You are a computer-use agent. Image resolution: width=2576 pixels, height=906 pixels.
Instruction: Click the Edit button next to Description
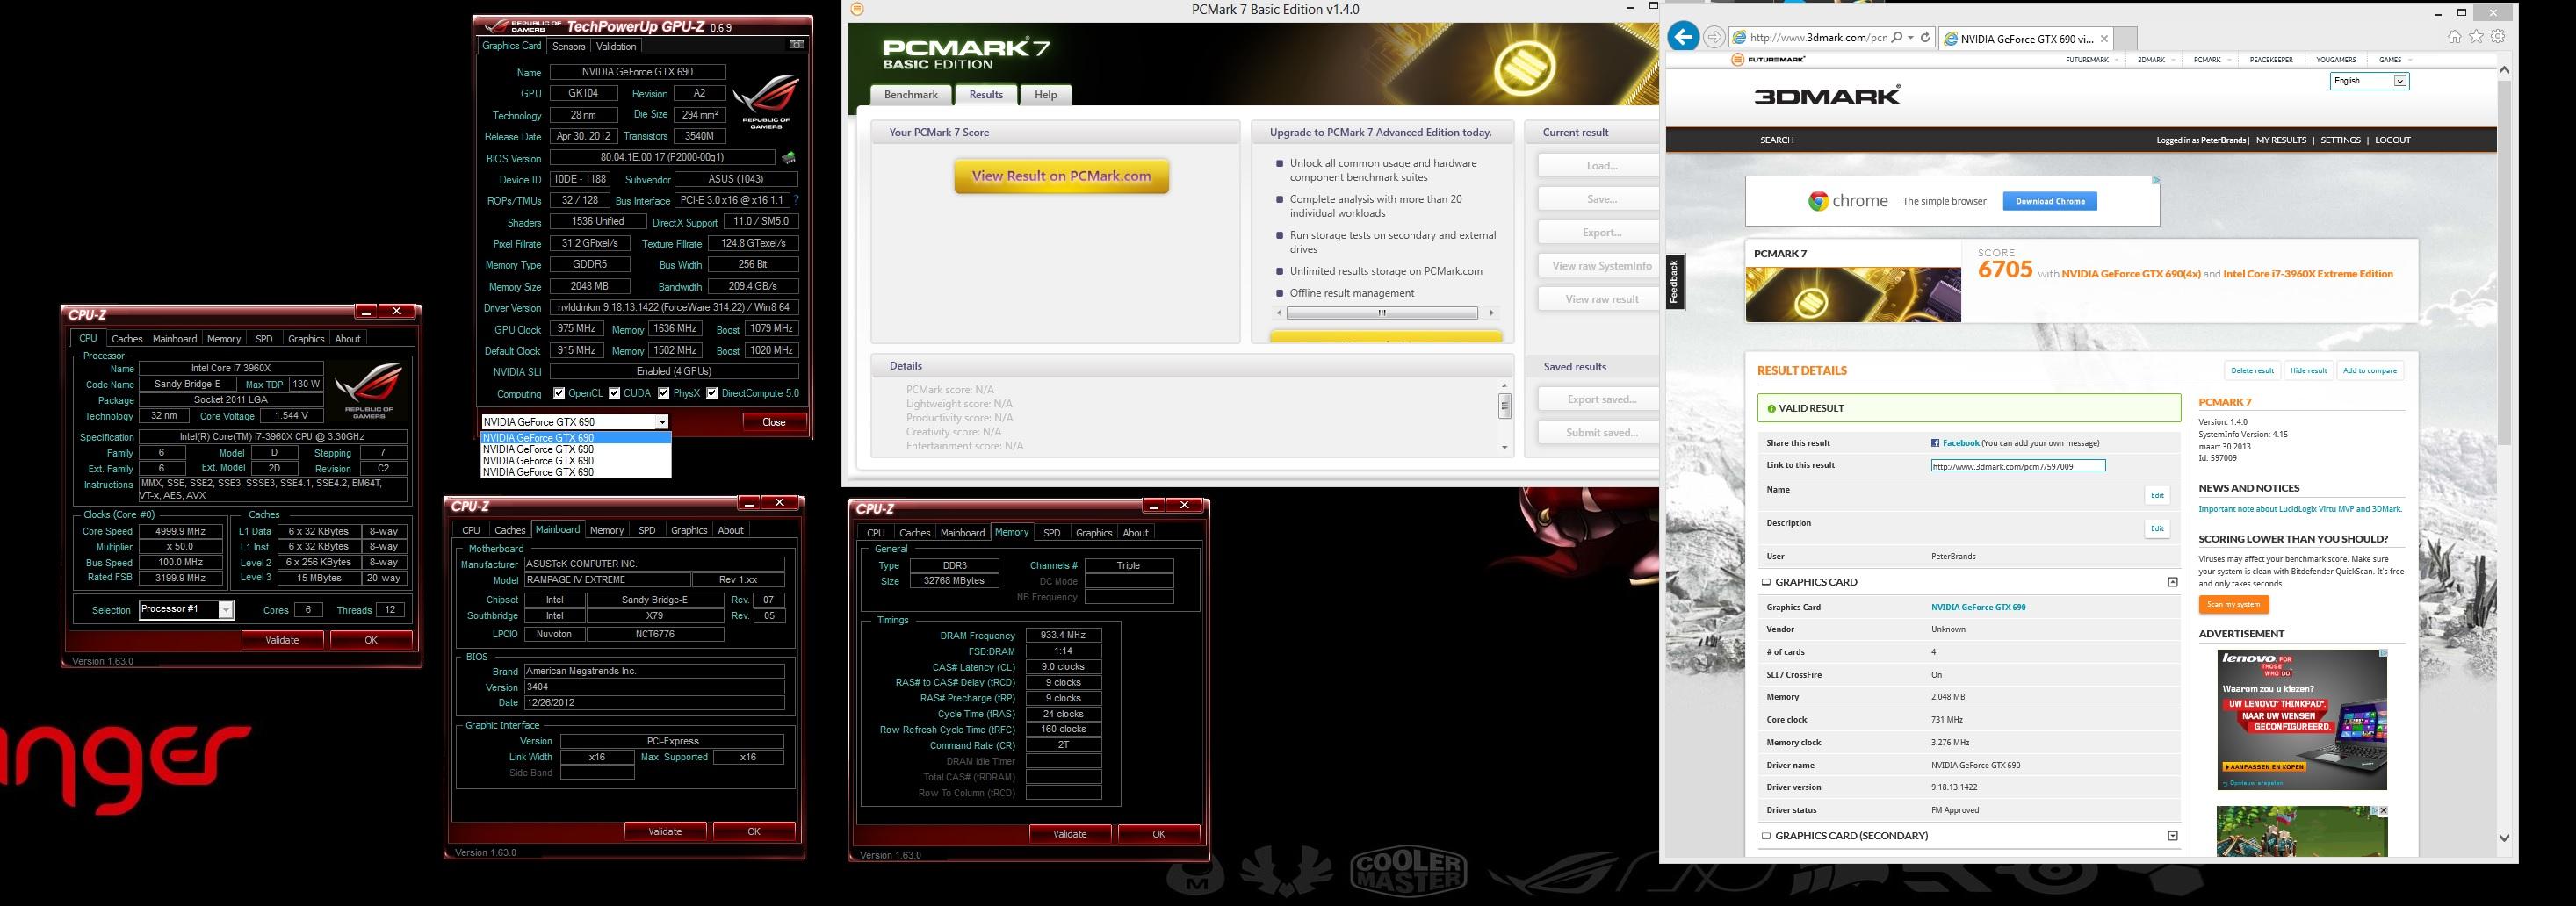point(2157,529)
